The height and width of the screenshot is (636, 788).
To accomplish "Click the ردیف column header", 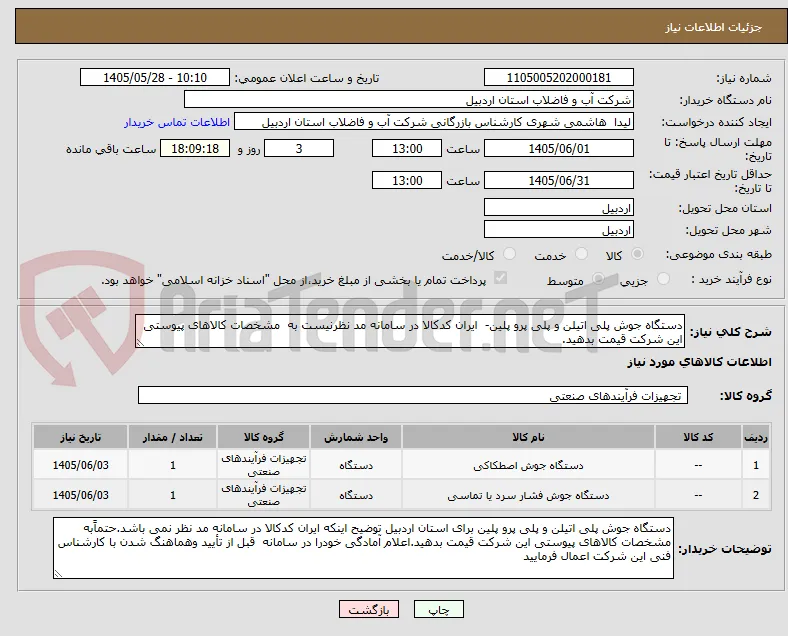I will [756, 437].
